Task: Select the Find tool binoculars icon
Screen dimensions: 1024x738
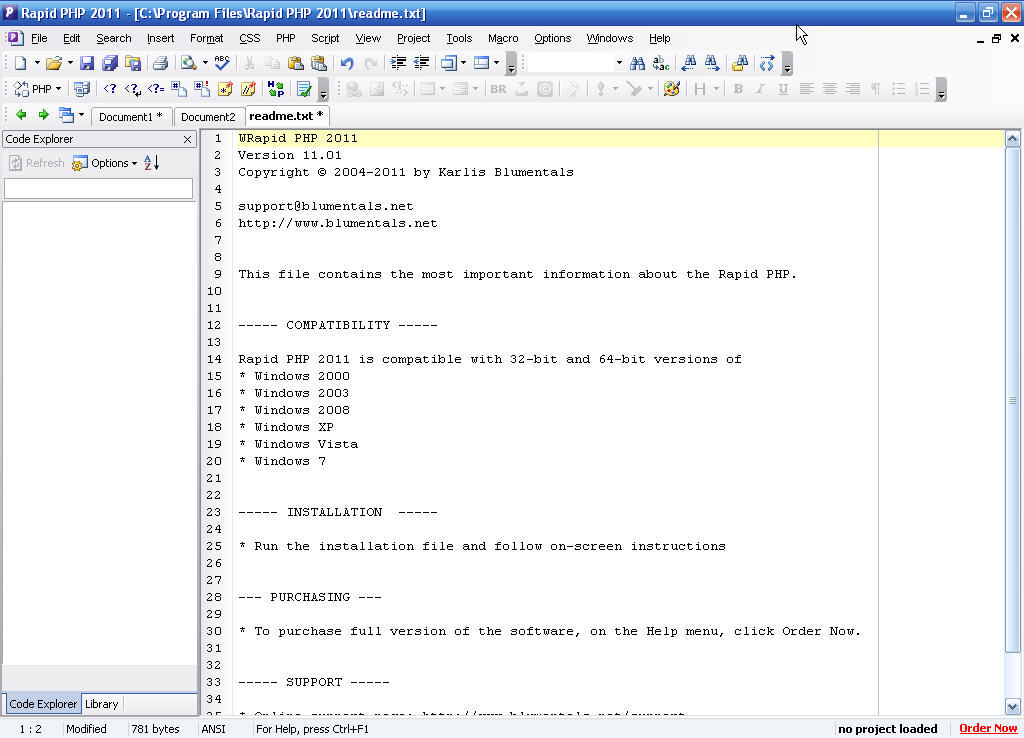Action: tap(638, 62)
